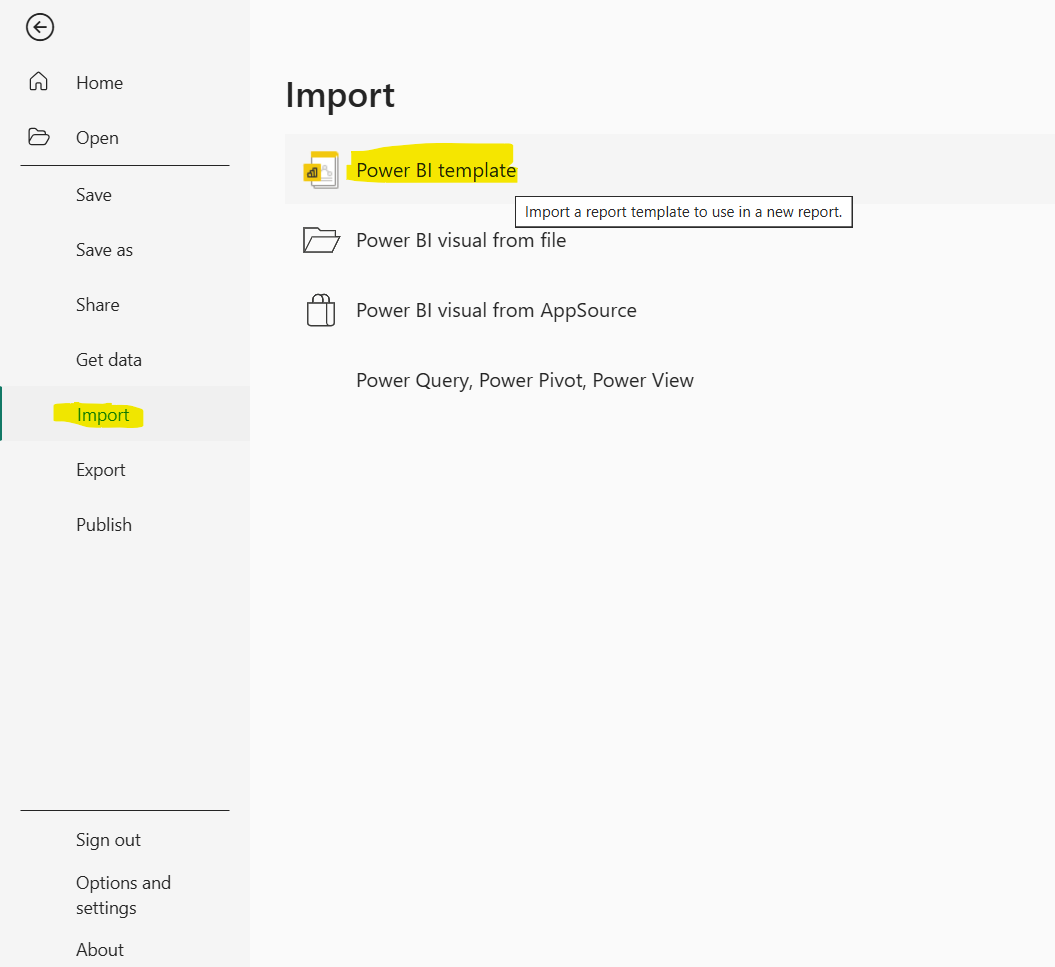The image size is (1055, 967).
Task: Select Power BI visual from AppSource
Action: [x=496, y=310]
